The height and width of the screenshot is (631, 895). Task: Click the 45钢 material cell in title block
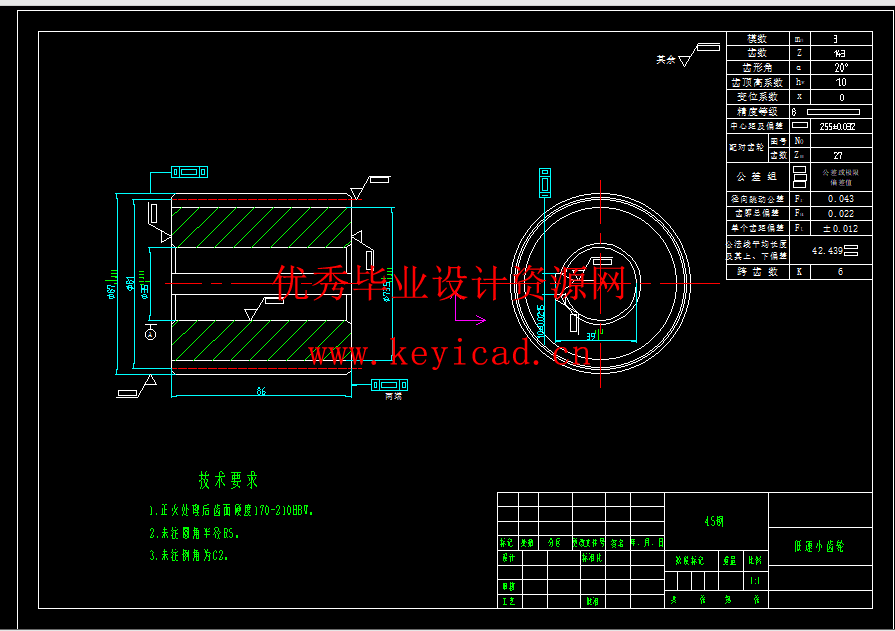click(x=715, y=520)
